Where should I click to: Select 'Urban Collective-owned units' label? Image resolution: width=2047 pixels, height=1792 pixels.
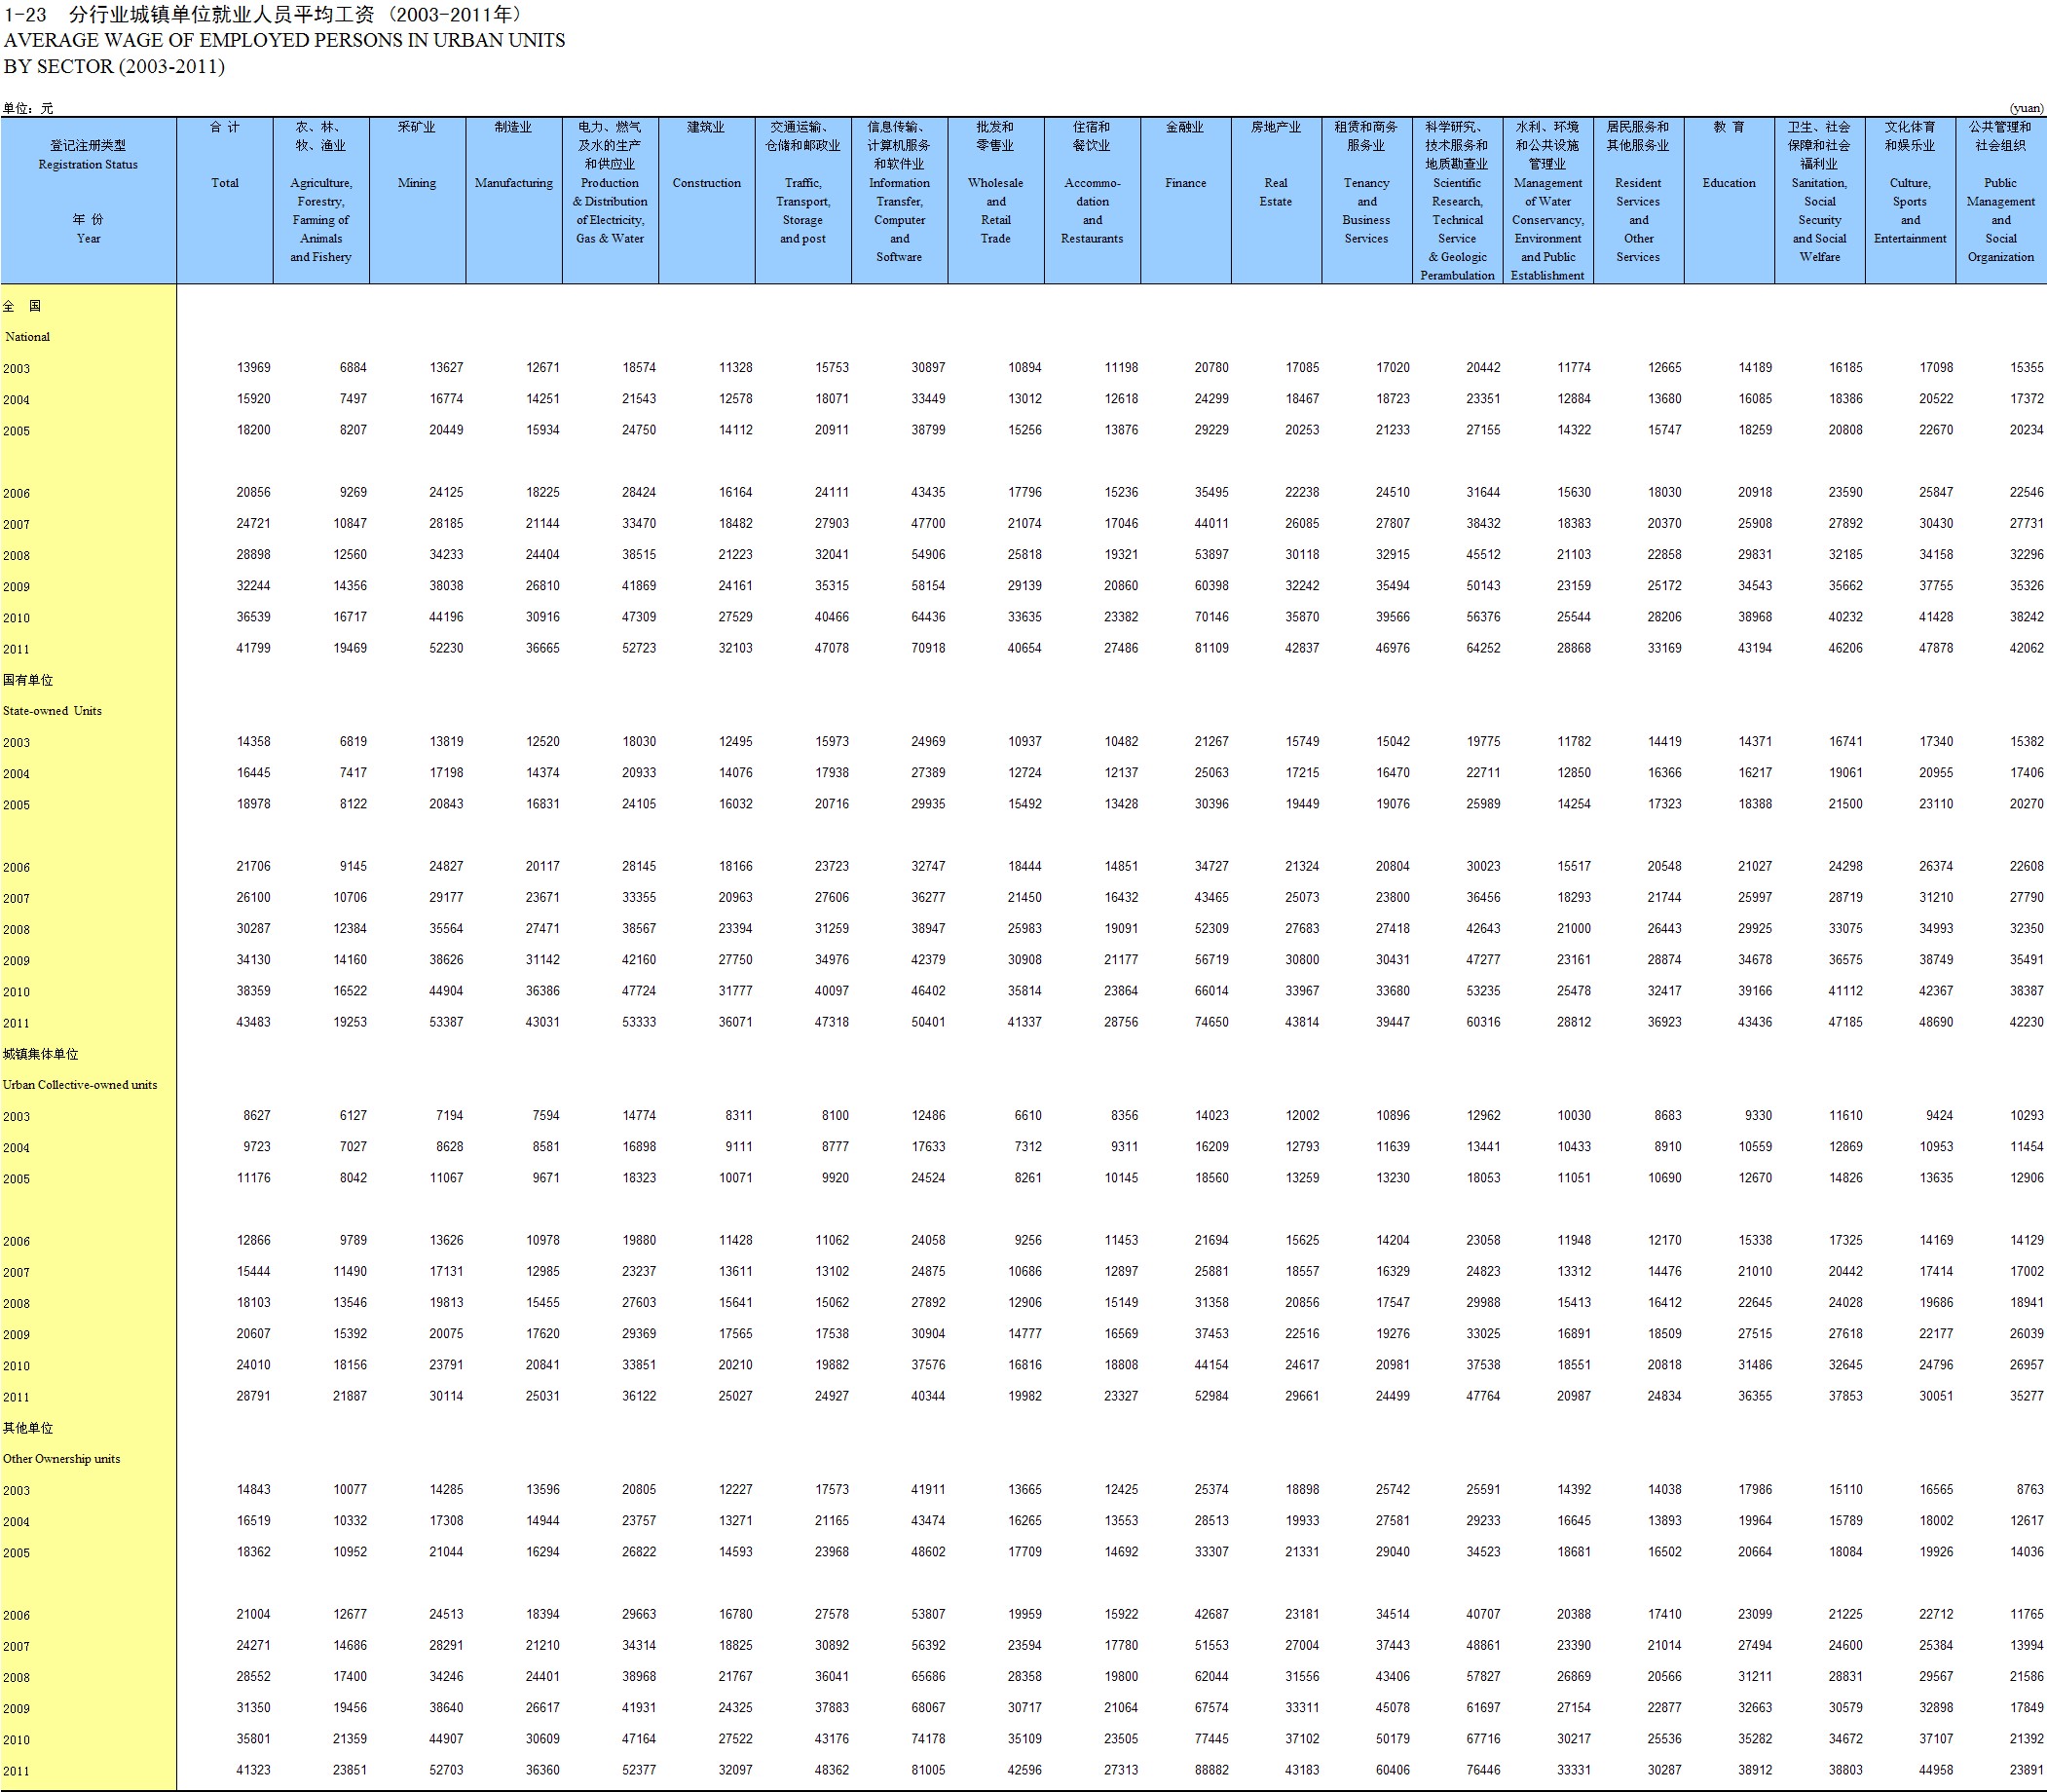pyautogui.click(x=80, y=1085)
